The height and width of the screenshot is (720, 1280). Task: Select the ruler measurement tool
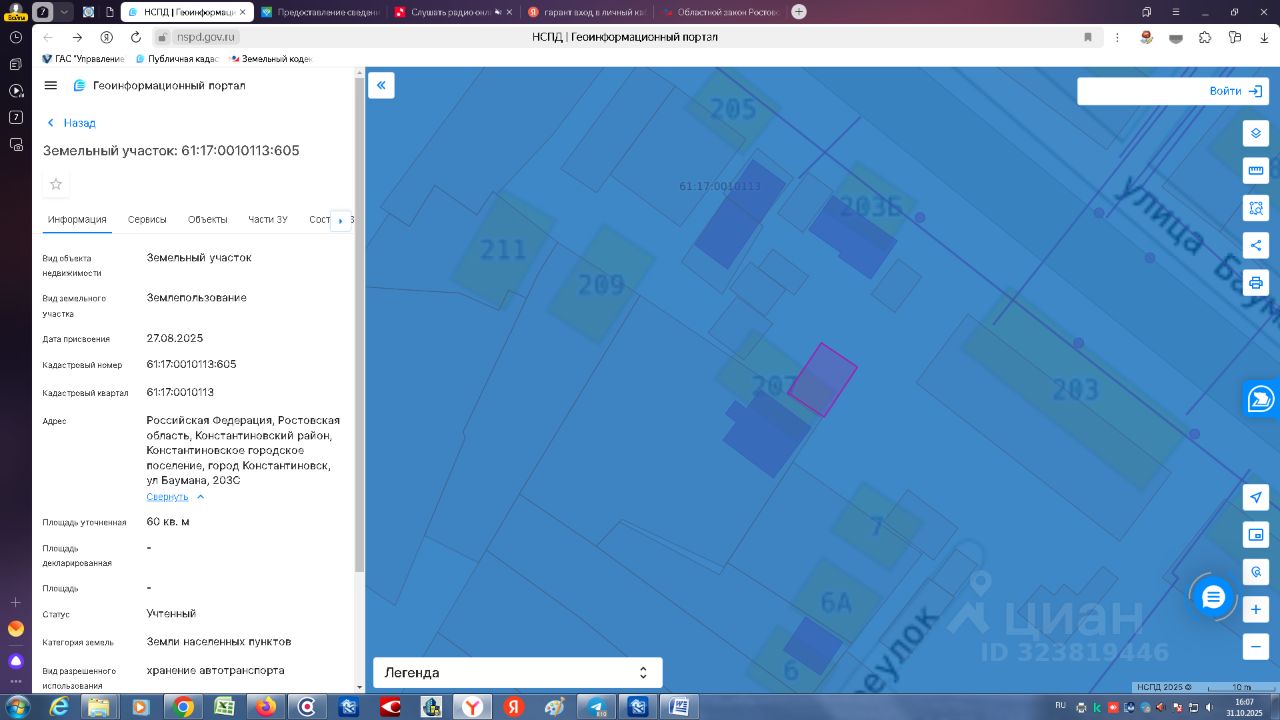(x=1256, y=170)
